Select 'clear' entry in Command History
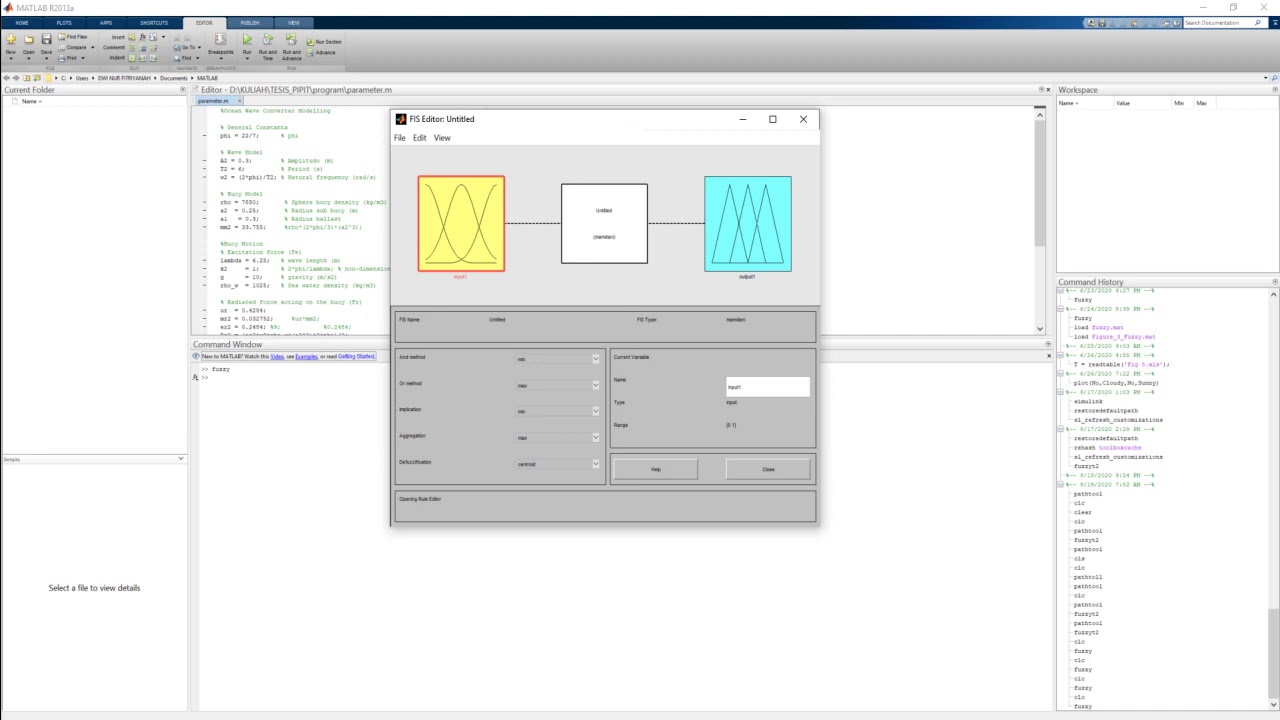Viewport: 1280px width, 720px height. tap(1082, 512)
